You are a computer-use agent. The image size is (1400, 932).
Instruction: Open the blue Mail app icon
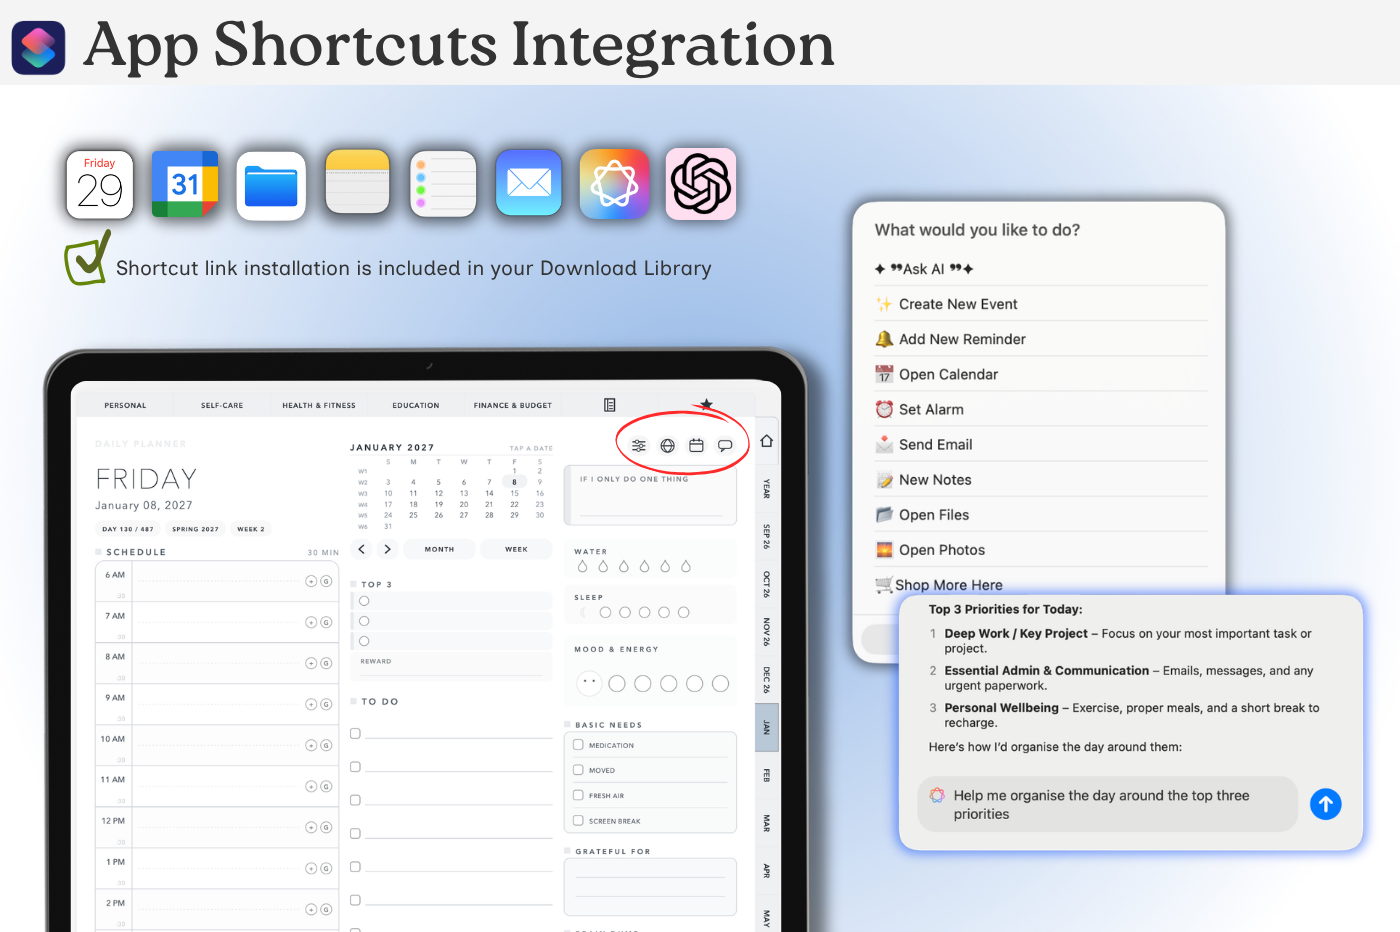[x=529, y=183]
